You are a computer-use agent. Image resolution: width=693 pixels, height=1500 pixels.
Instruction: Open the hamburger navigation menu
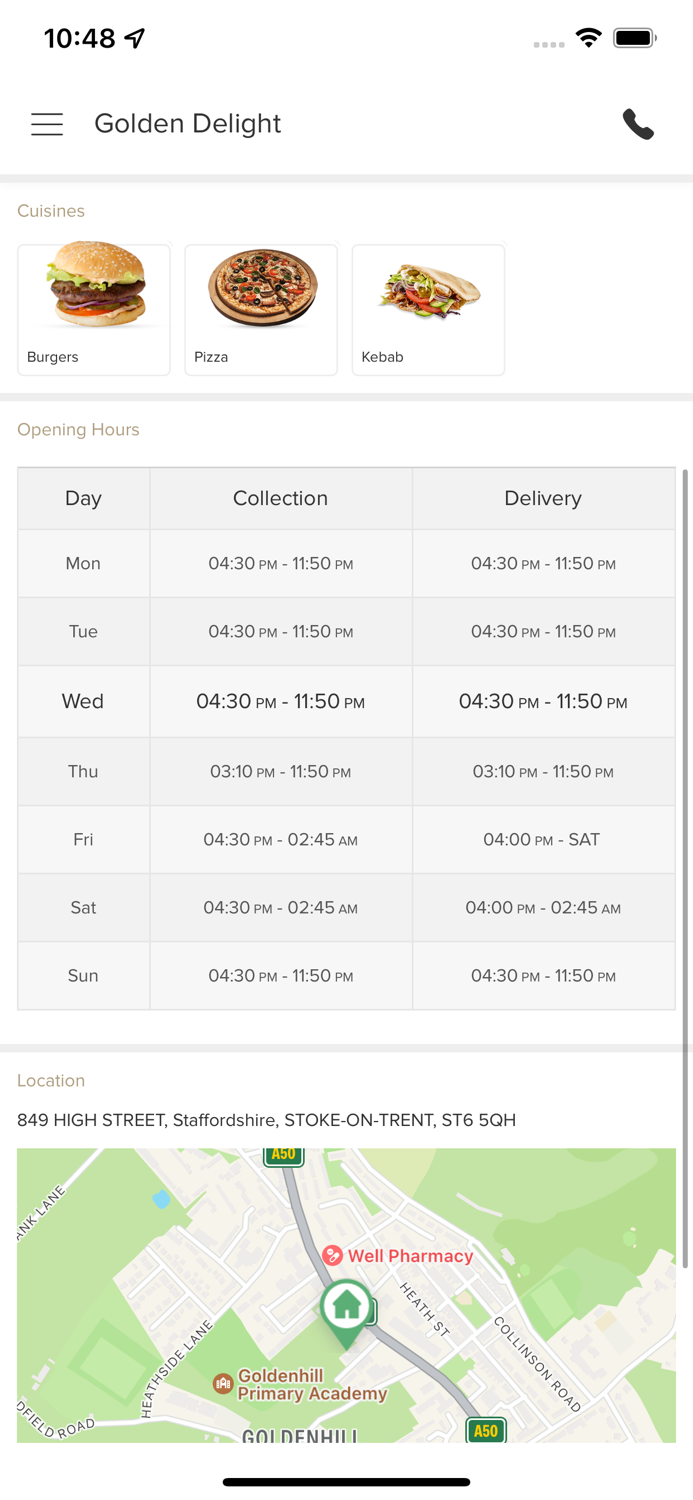coord(47,124)
